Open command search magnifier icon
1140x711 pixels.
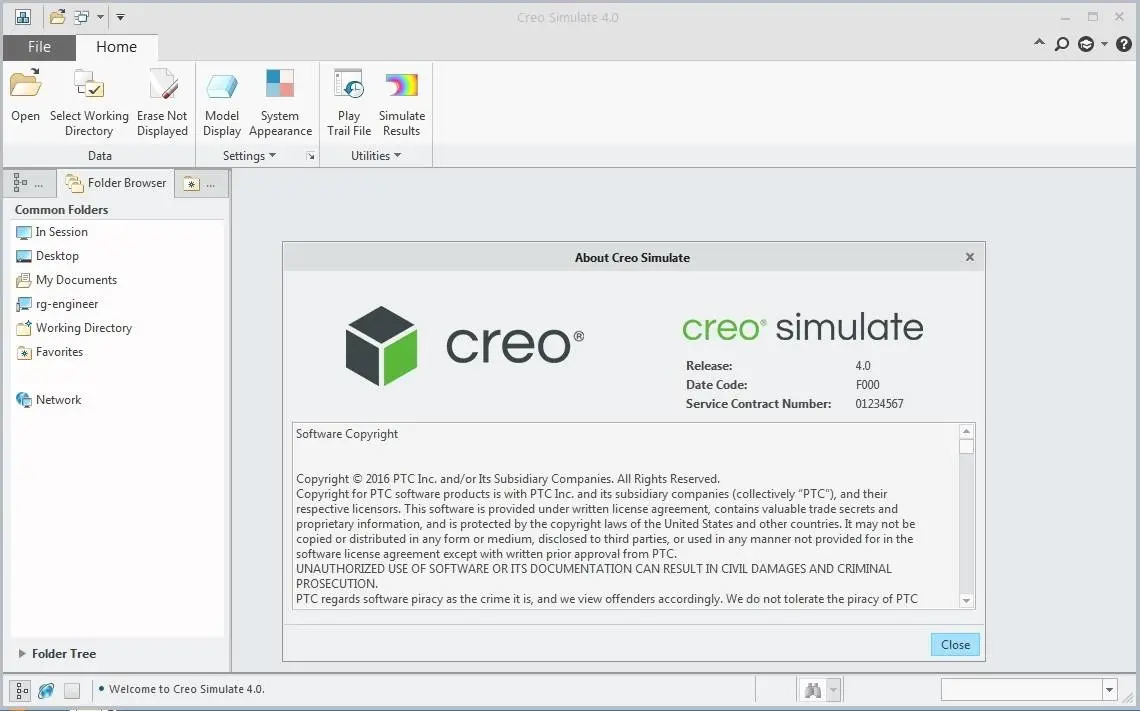[x=1062, y=44]
